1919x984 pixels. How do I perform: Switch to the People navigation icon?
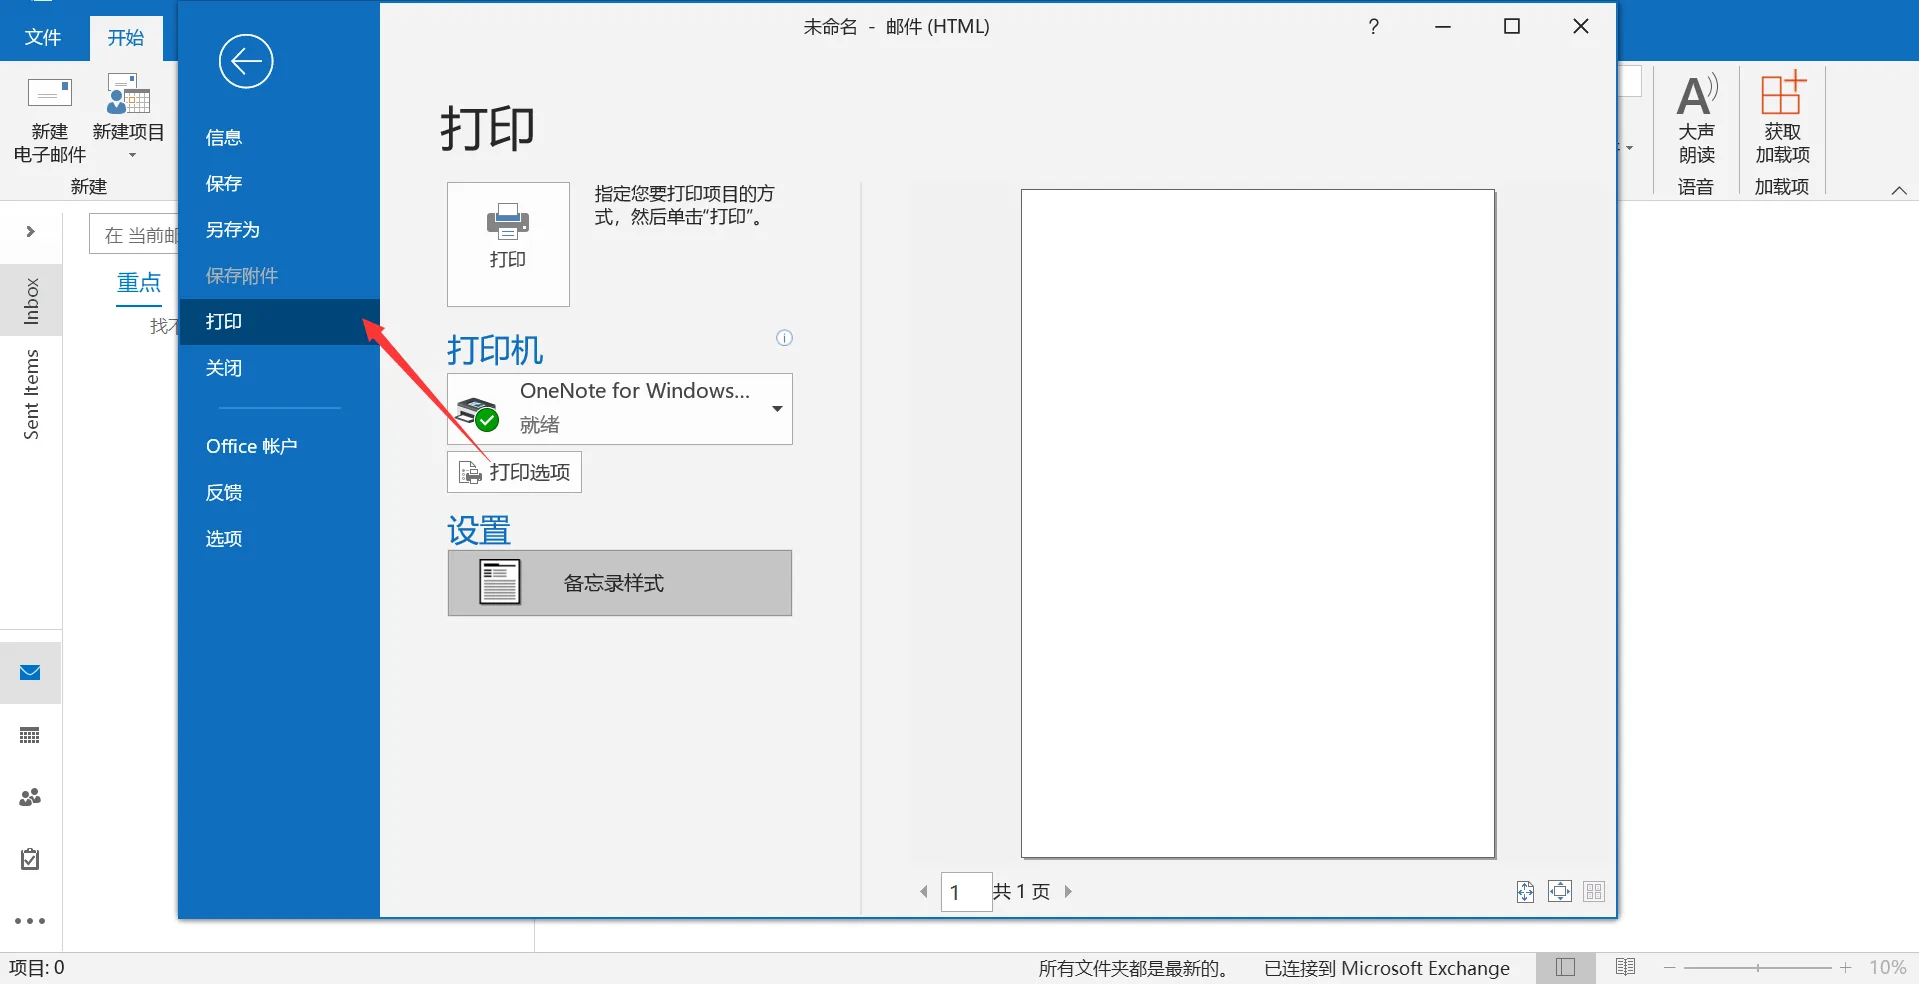point(30,798)
